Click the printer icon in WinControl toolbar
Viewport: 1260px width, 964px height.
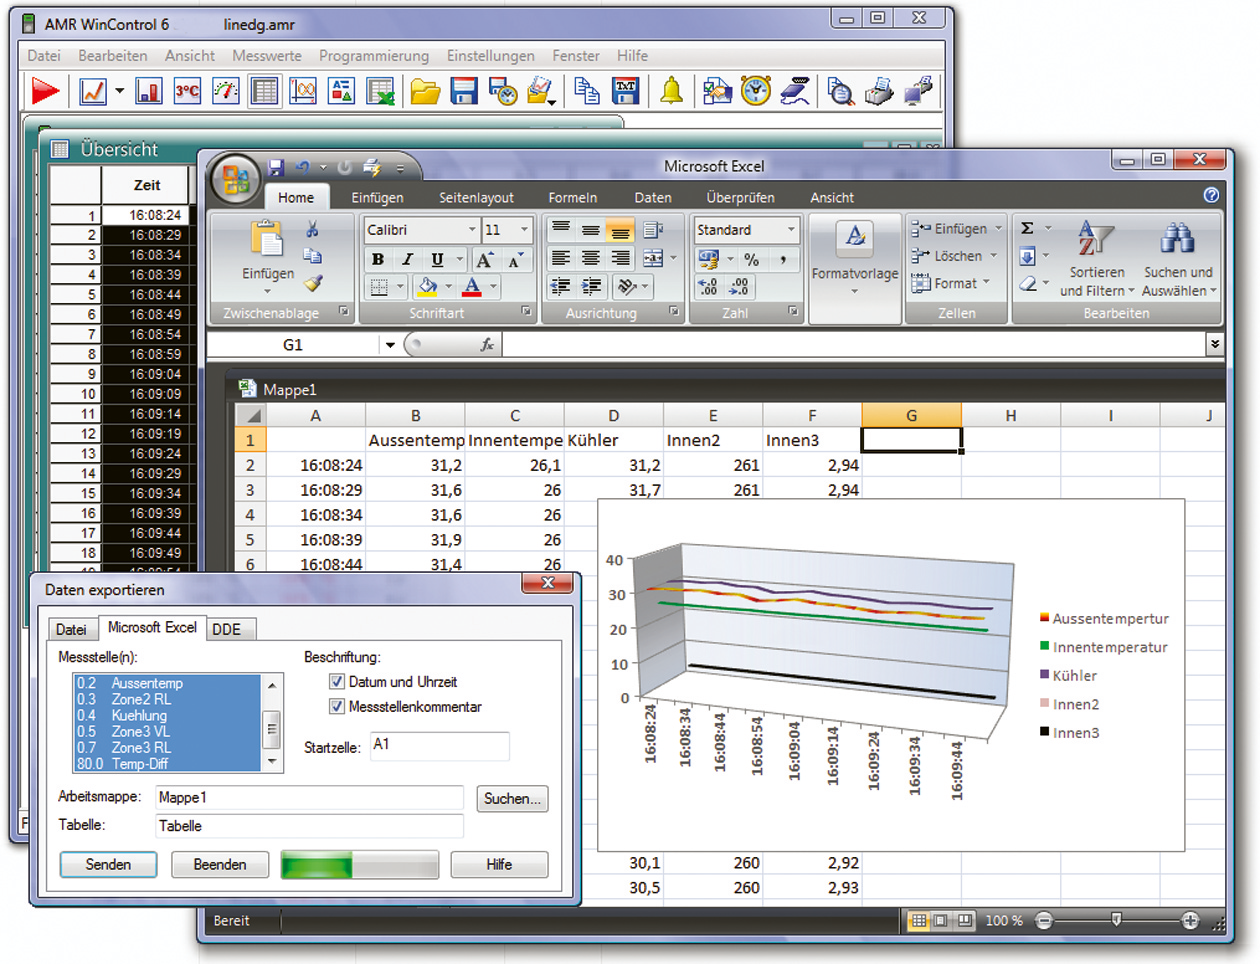879,92
